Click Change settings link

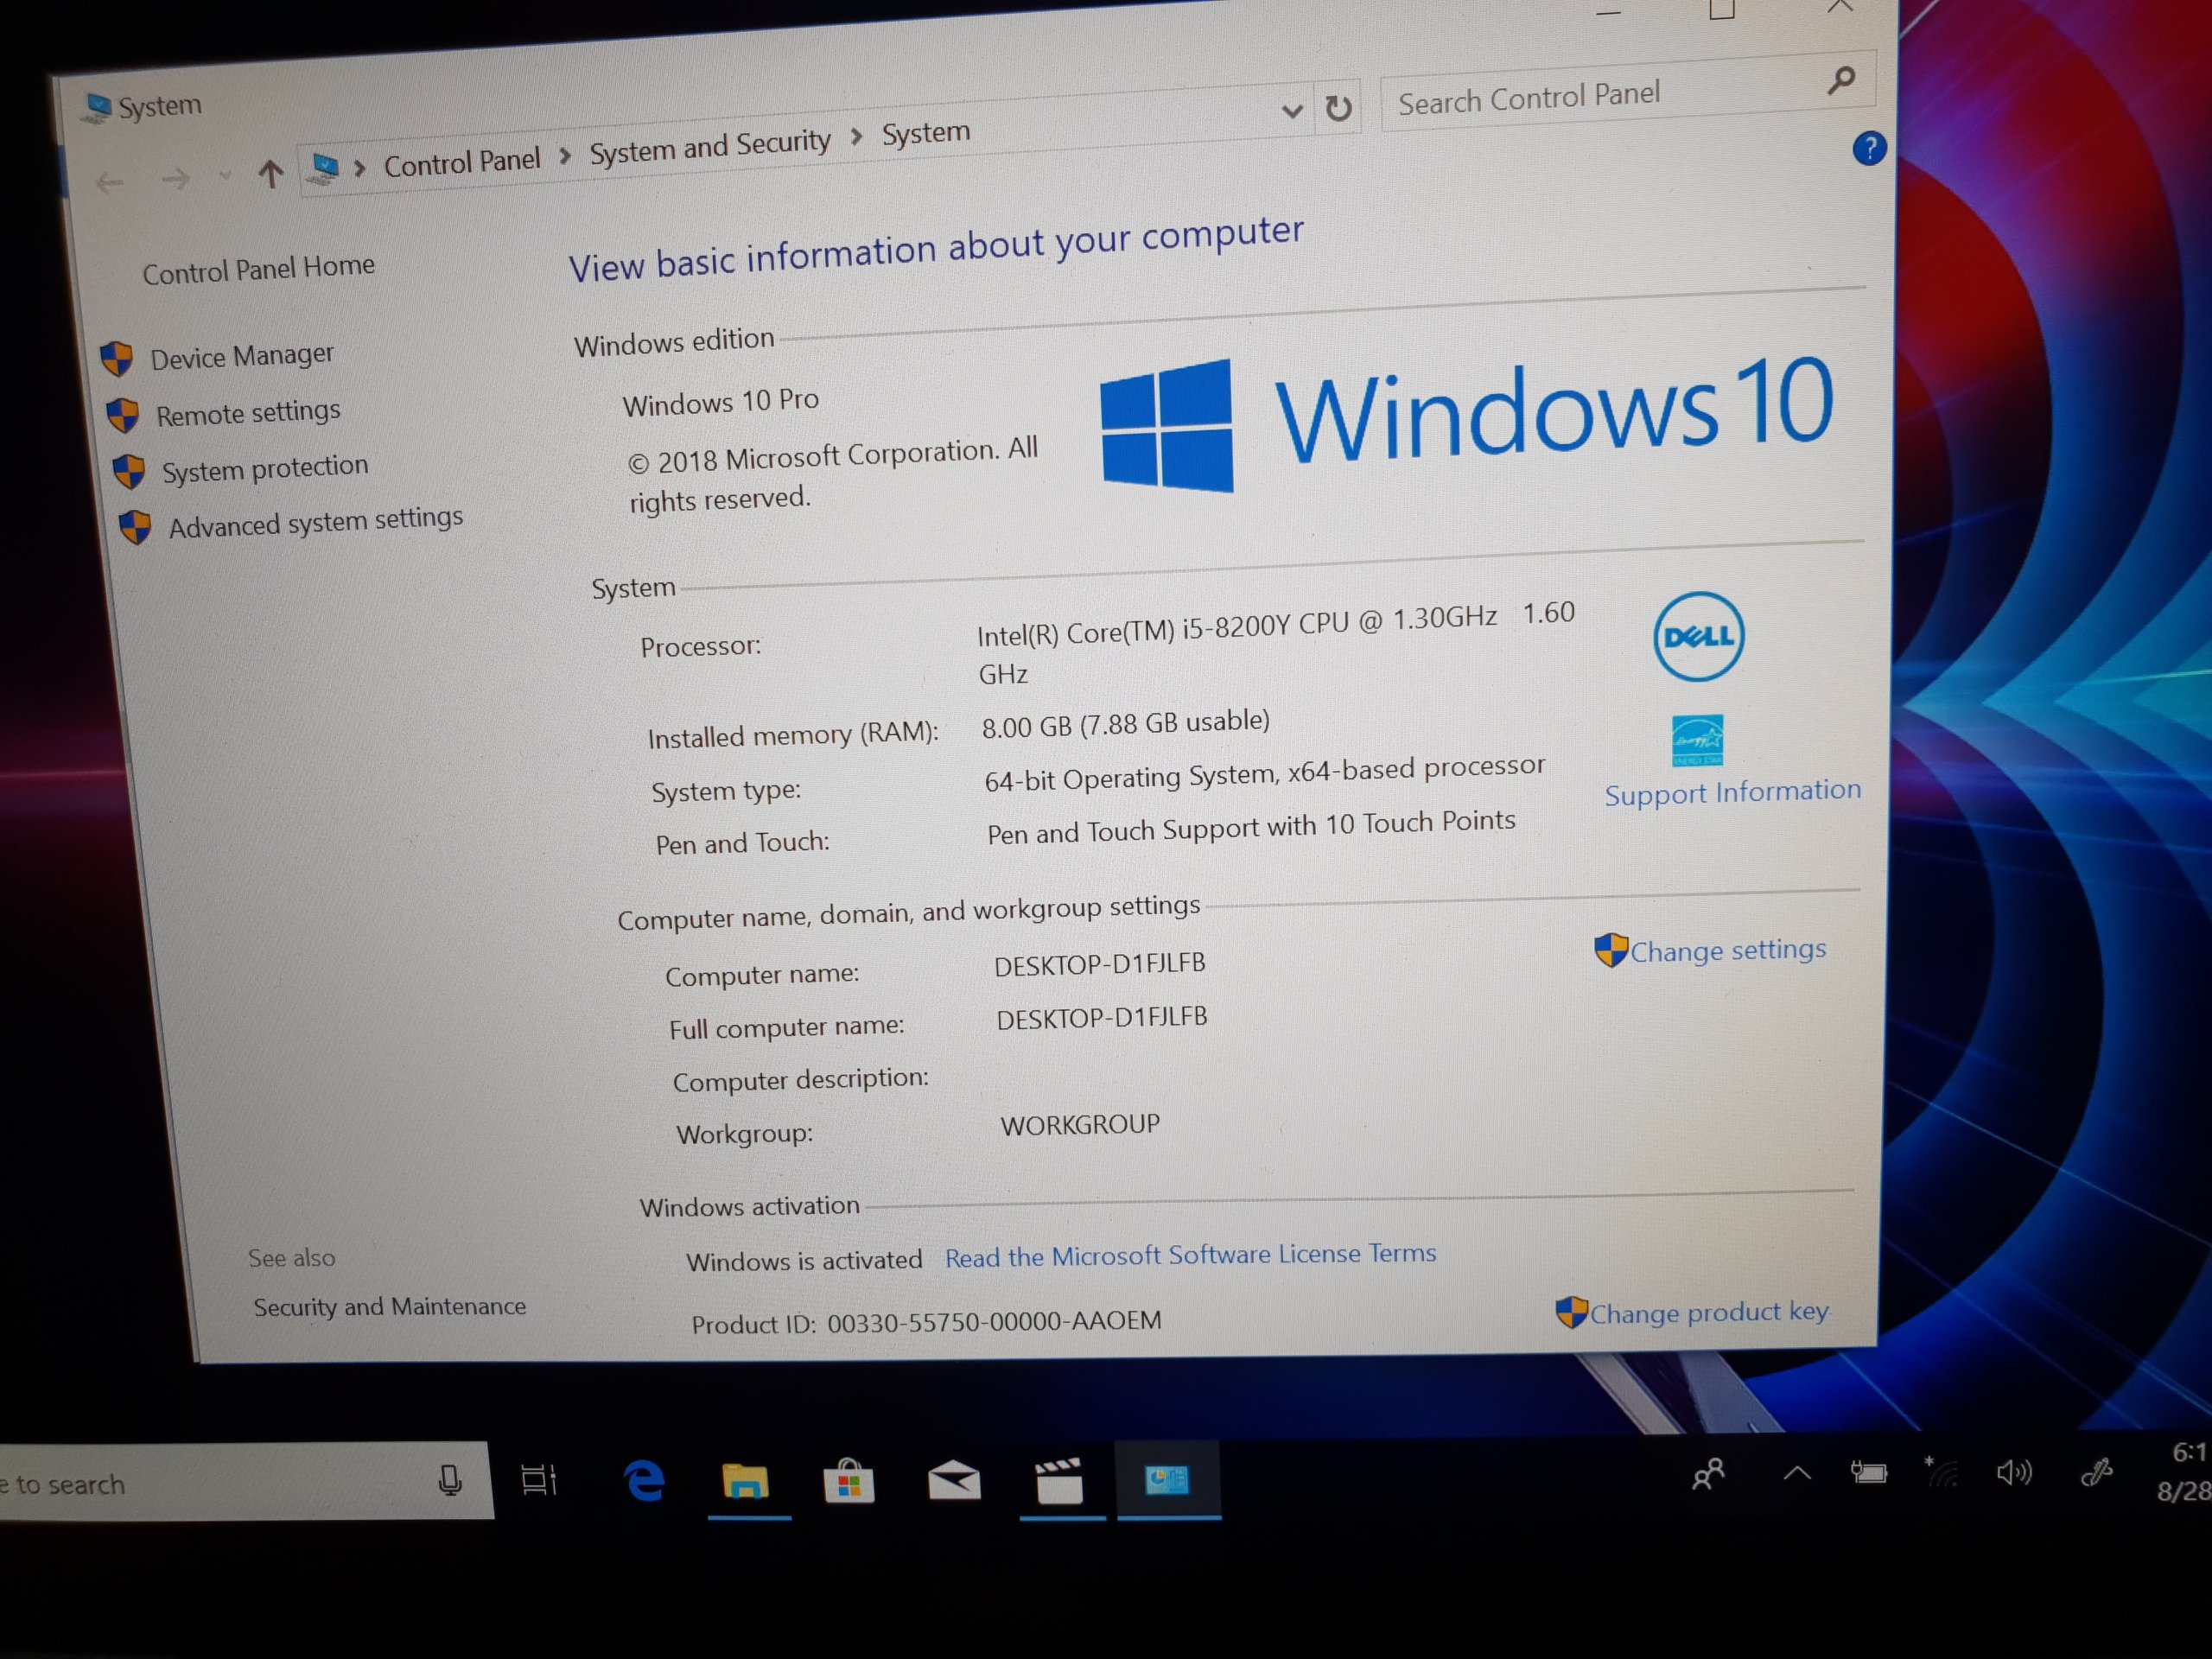[x=1727, y=950]
